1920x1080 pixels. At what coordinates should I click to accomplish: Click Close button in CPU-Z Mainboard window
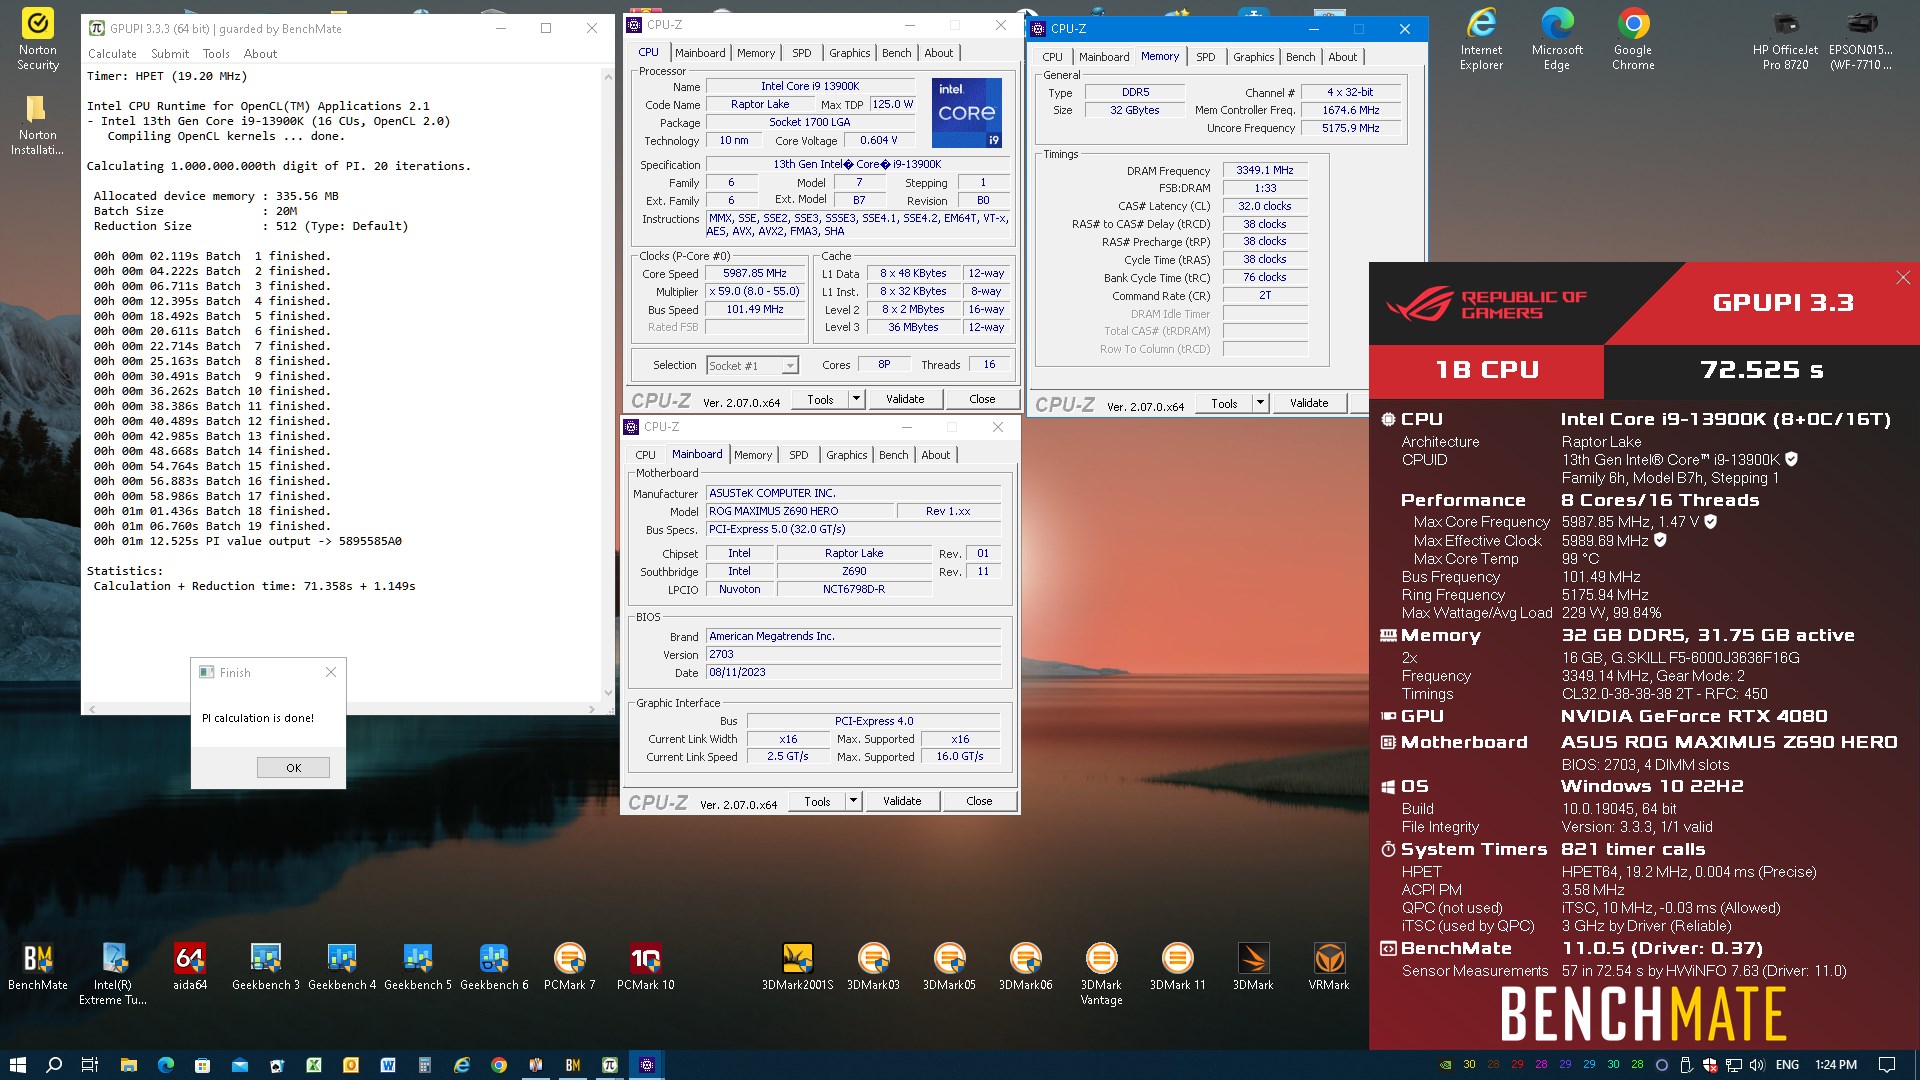[979, 801]
